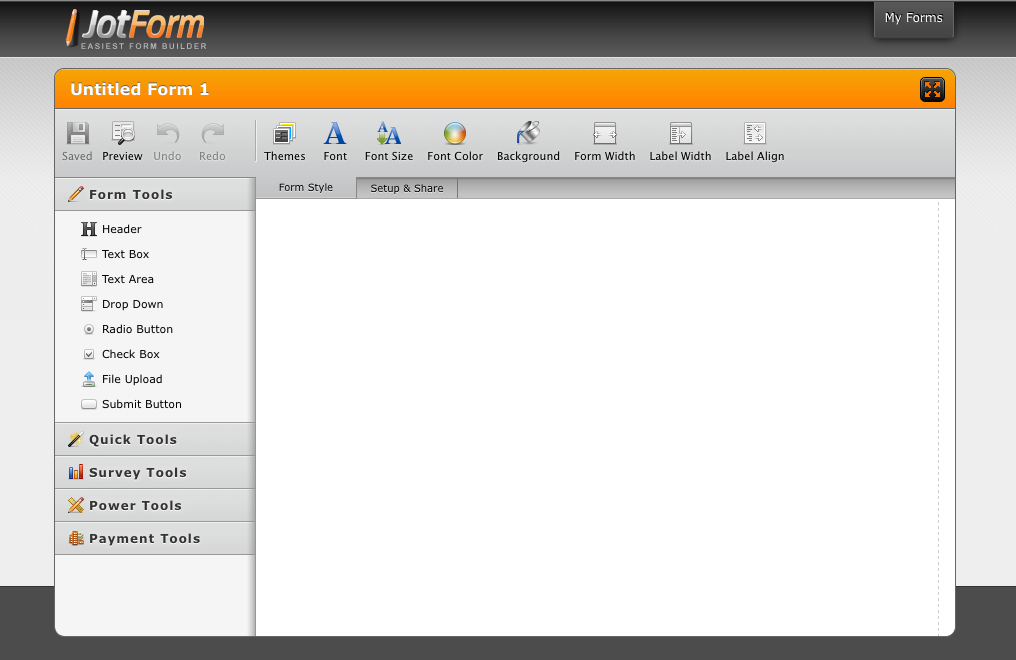The image size is (1016, 660).
Task: Add a Drop Down field to form
Action: tap(132, 304)
